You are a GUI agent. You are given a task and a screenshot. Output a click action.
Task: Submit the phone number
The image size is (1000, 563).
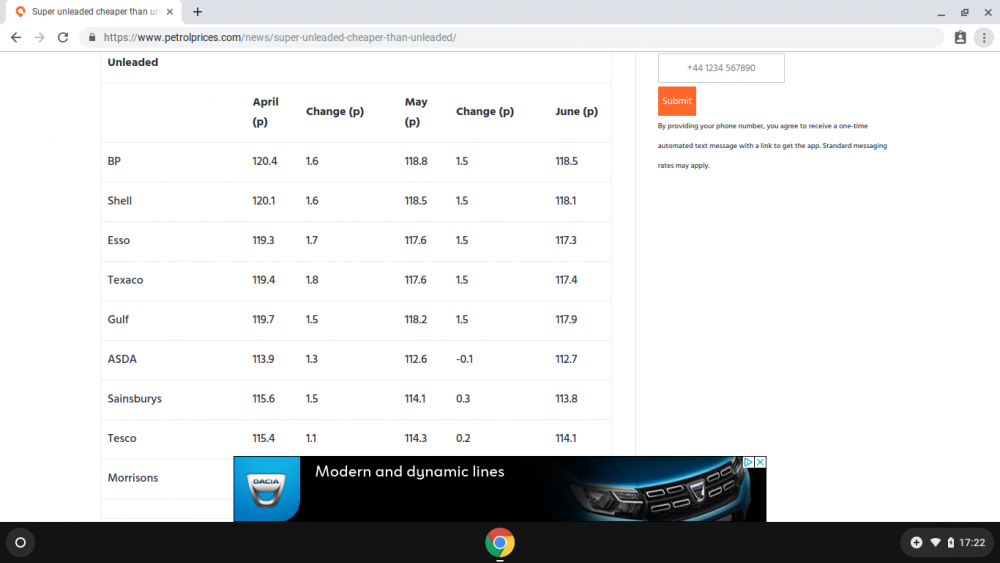(x=677, y=101)
